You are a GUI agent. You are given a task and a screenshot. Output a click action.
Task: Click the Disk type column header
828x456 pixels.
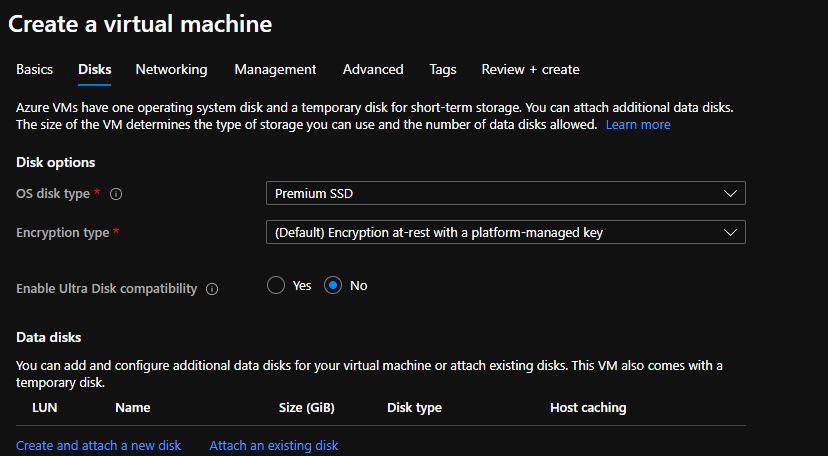pyautogui.click(x=415, y=407)
